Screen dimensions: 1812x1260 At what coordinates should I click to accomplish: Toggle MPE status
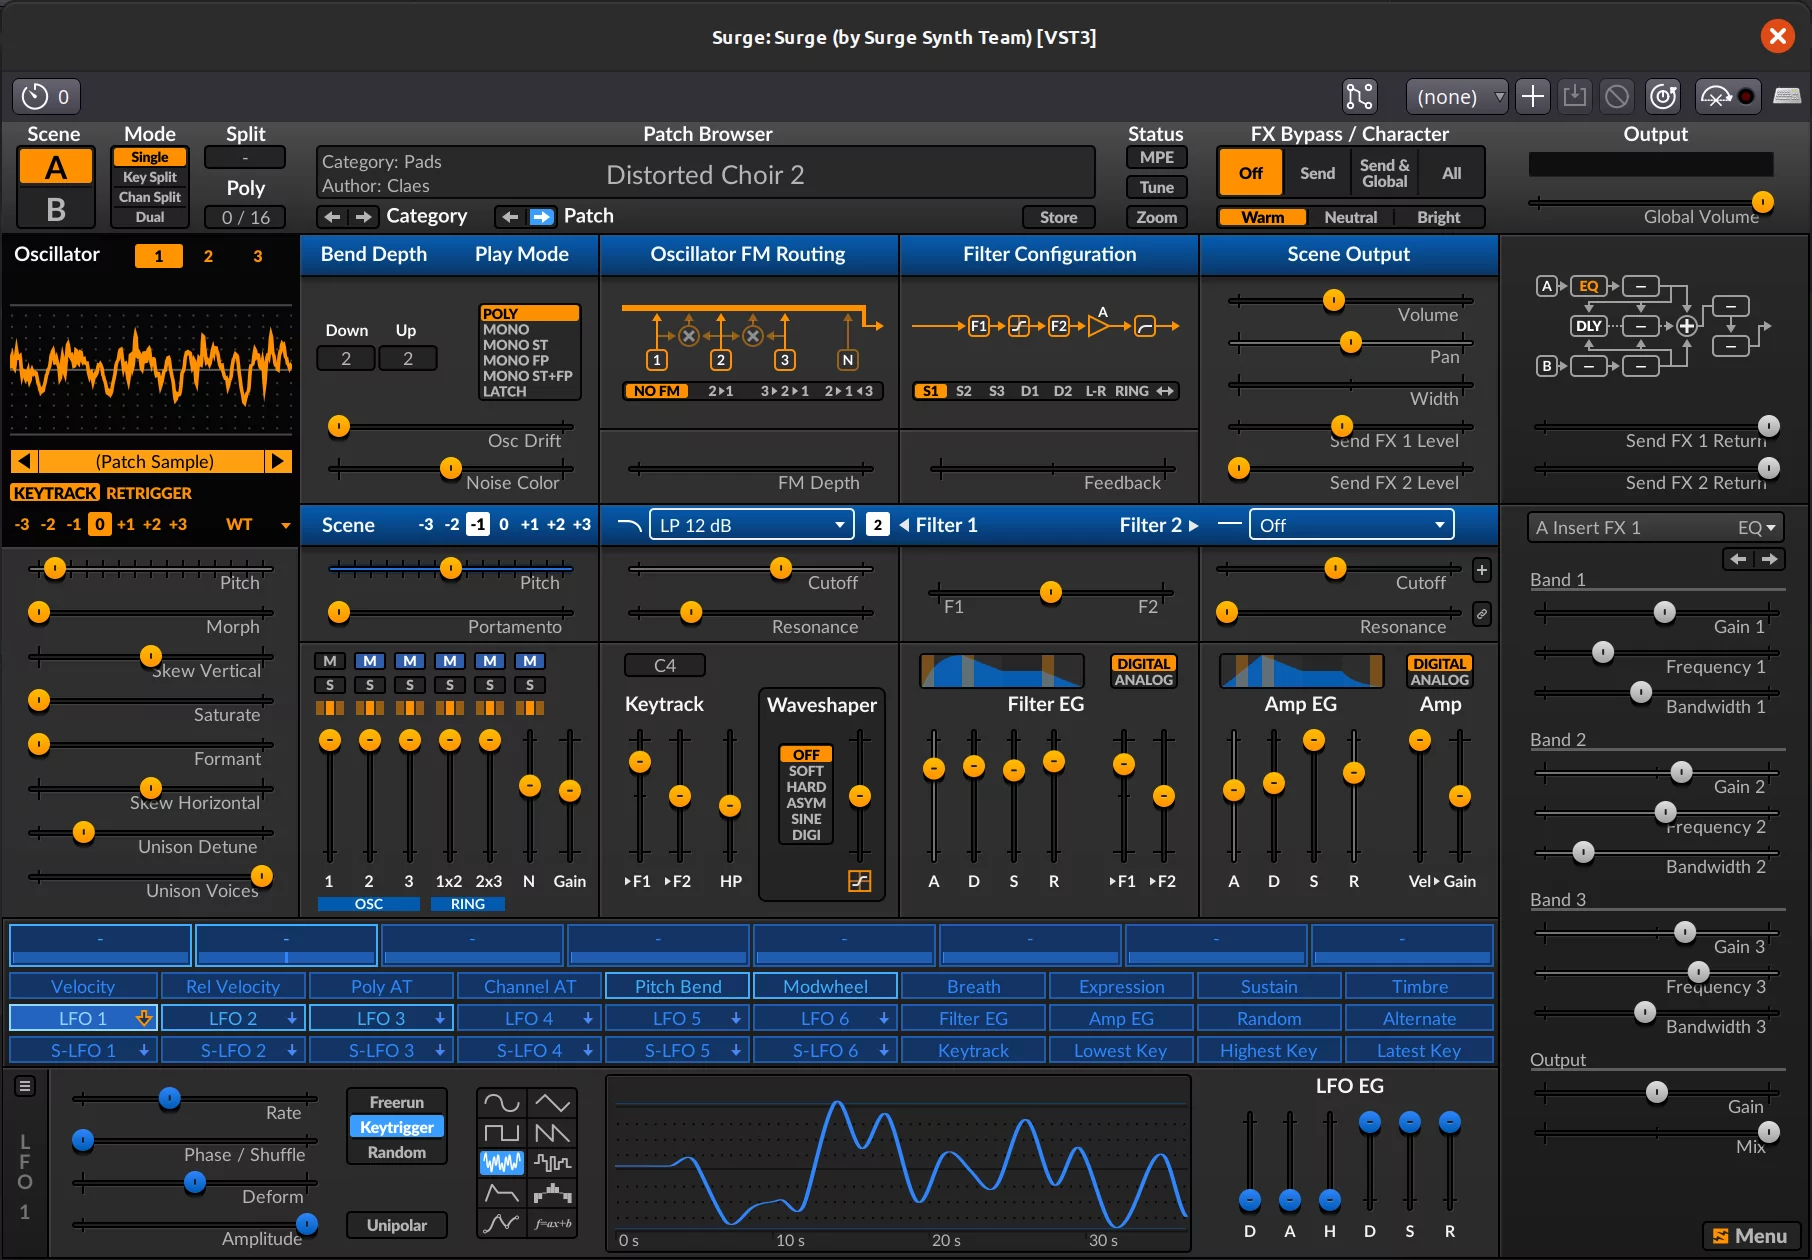point(1157,157)
